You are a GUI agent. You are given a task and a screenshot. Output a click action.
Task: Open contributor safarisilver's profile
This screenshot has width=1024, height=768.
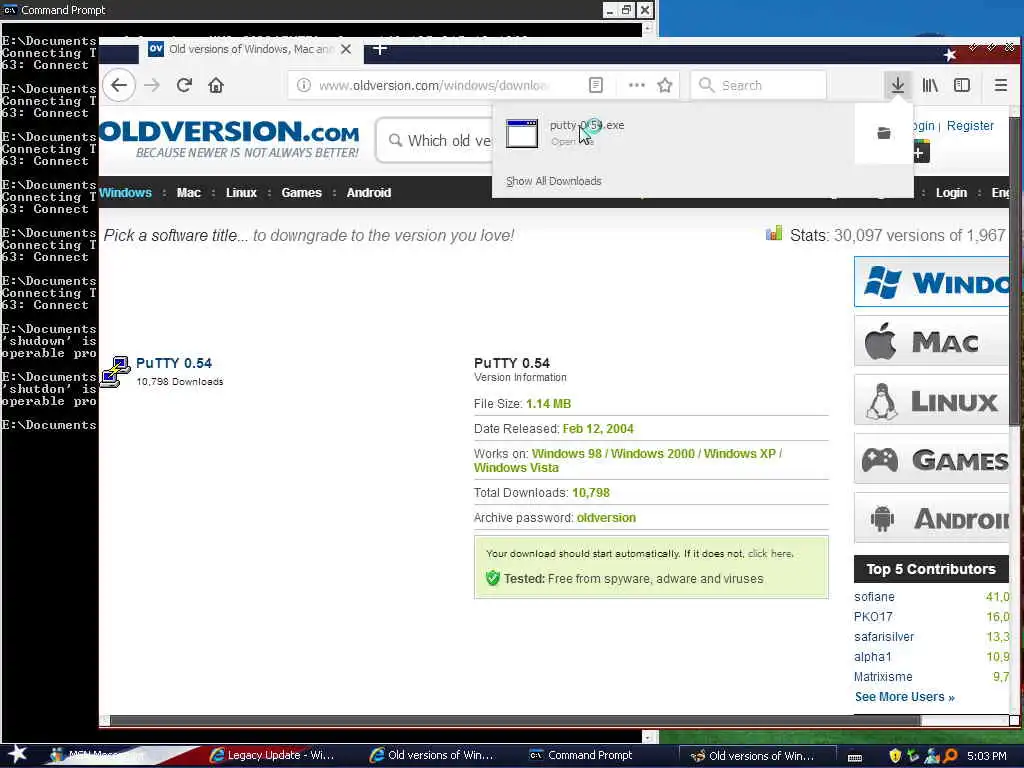coord(884,637)
